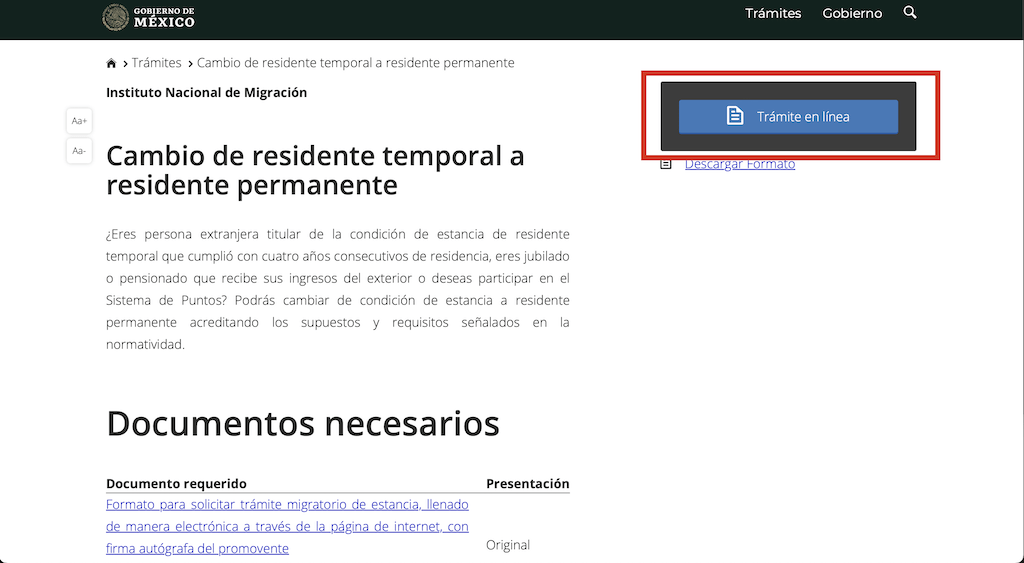The height and width of the screenshot is (563, 1024).
Task: Open the Gobierno menu in header
Action: click(852, 14)
